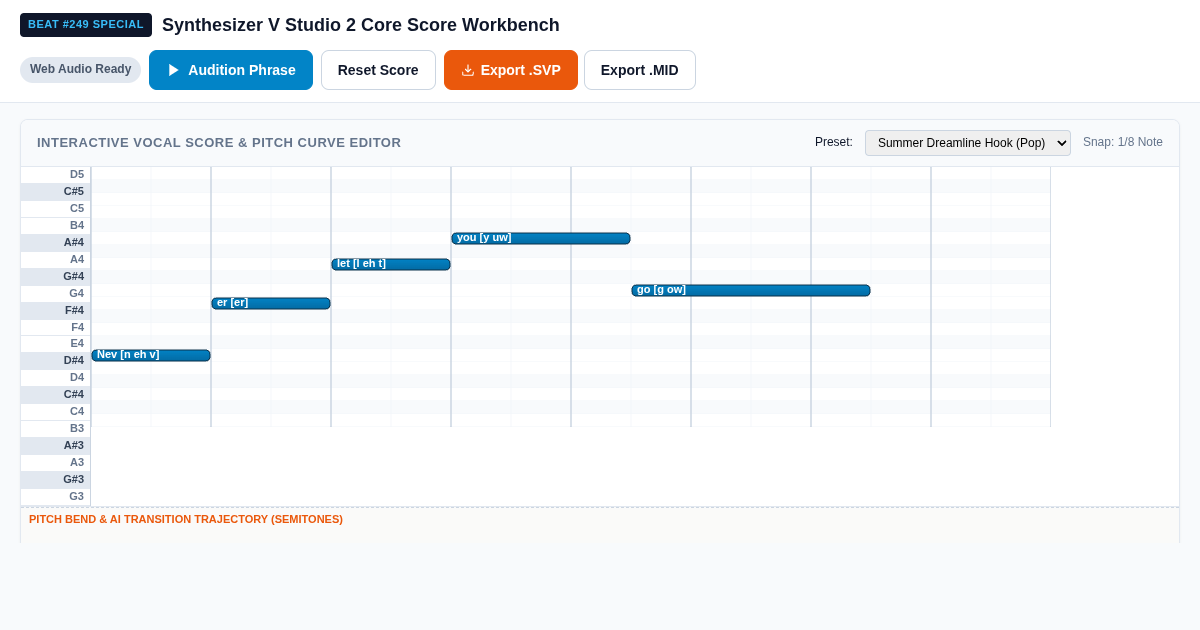Click the BEAT #249 SPECIAL badge
Viewport: 1200px width, 630px height.
coord(86,25)
